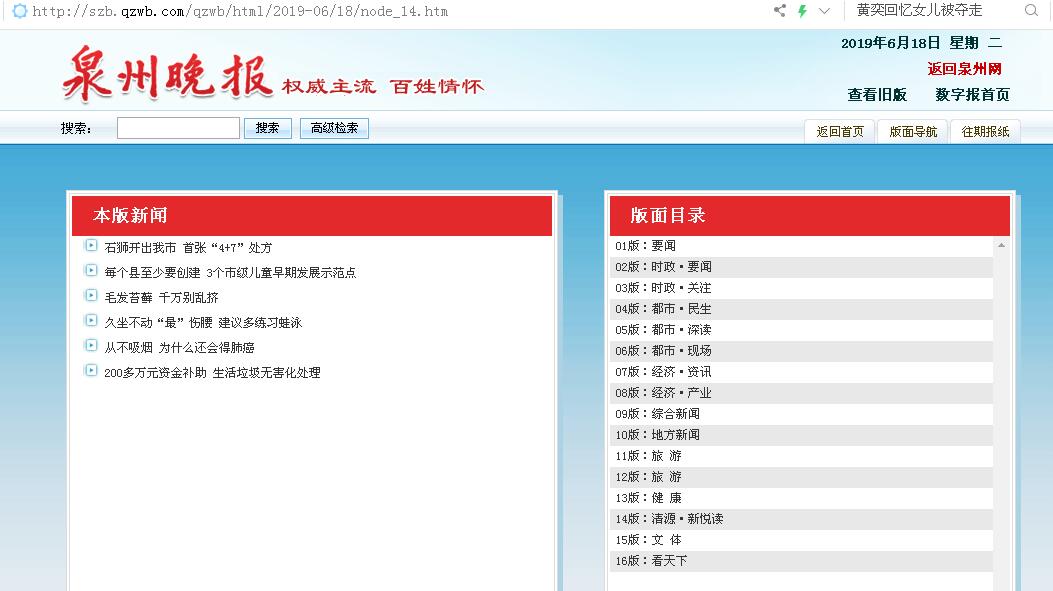Image resolution: width=1053 pixels, height=591 pixels.
Task: Go to 数字报首页 link
Action: pyautogui.click(x=972, y=95)
